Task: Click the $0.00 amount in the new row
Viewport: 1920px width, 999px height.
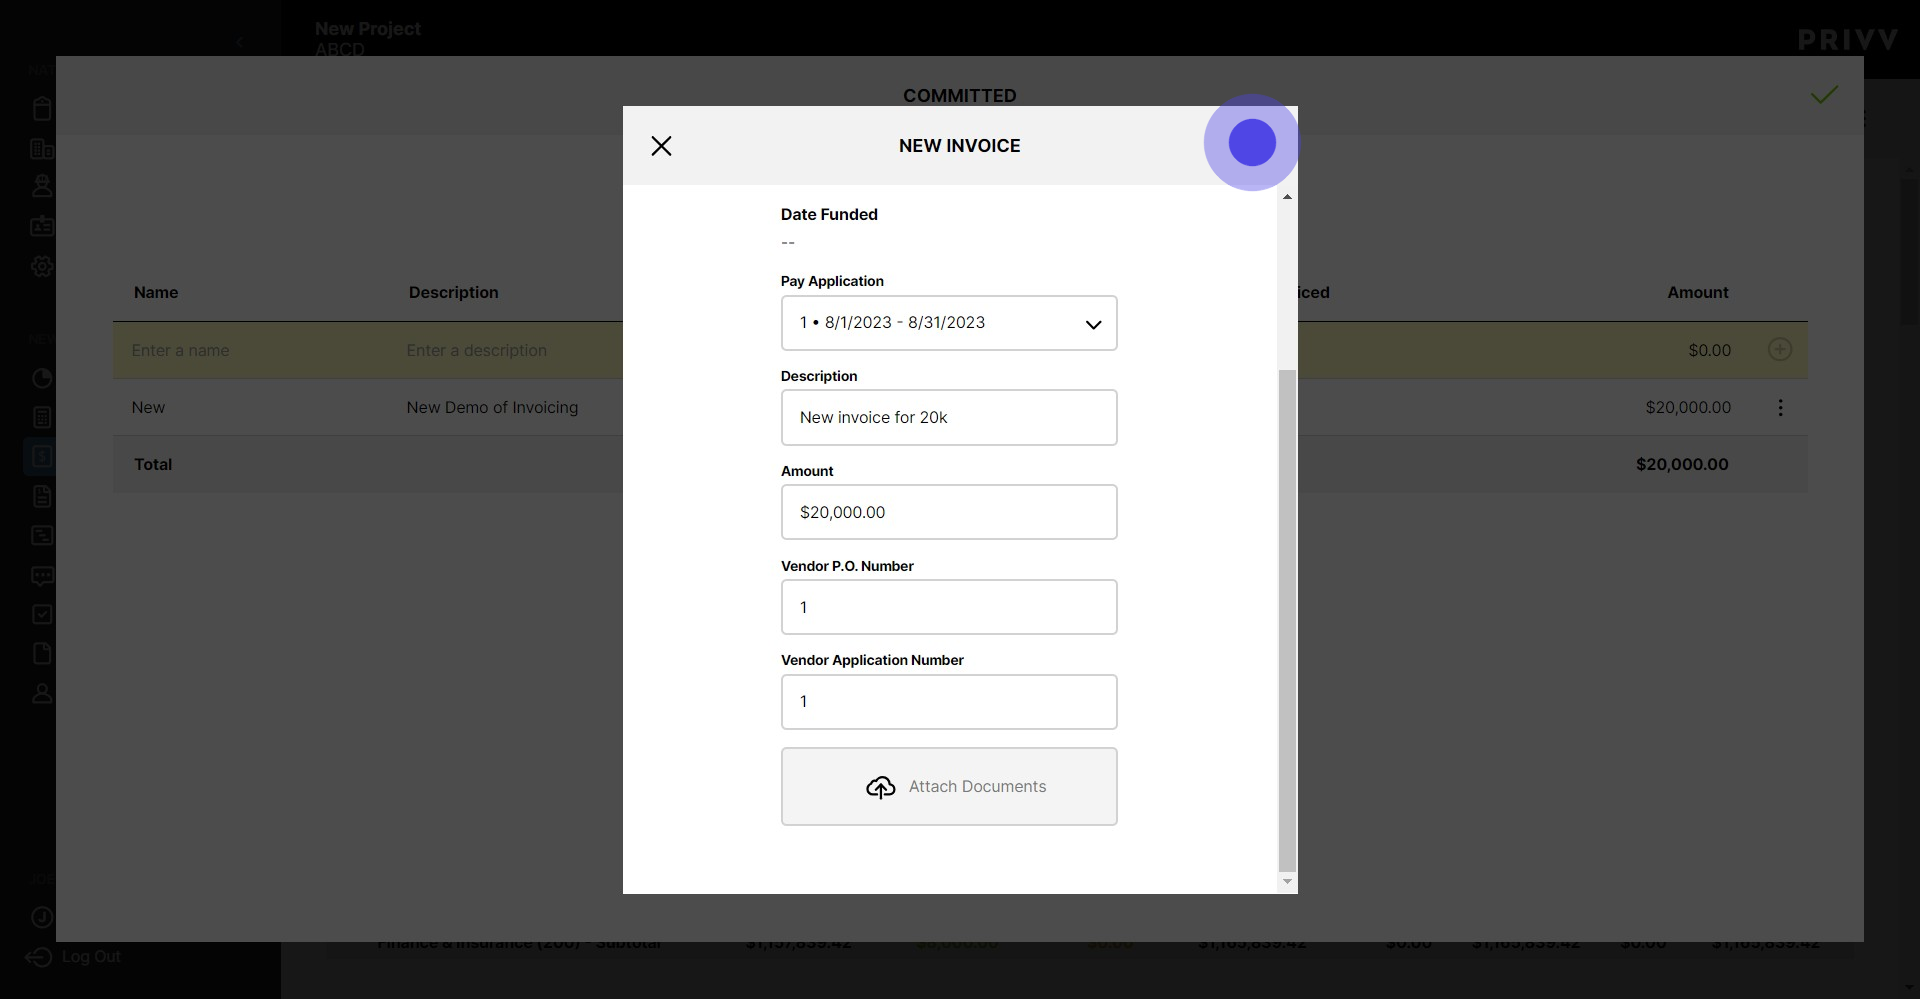Action: click(x=1709, y=351)
